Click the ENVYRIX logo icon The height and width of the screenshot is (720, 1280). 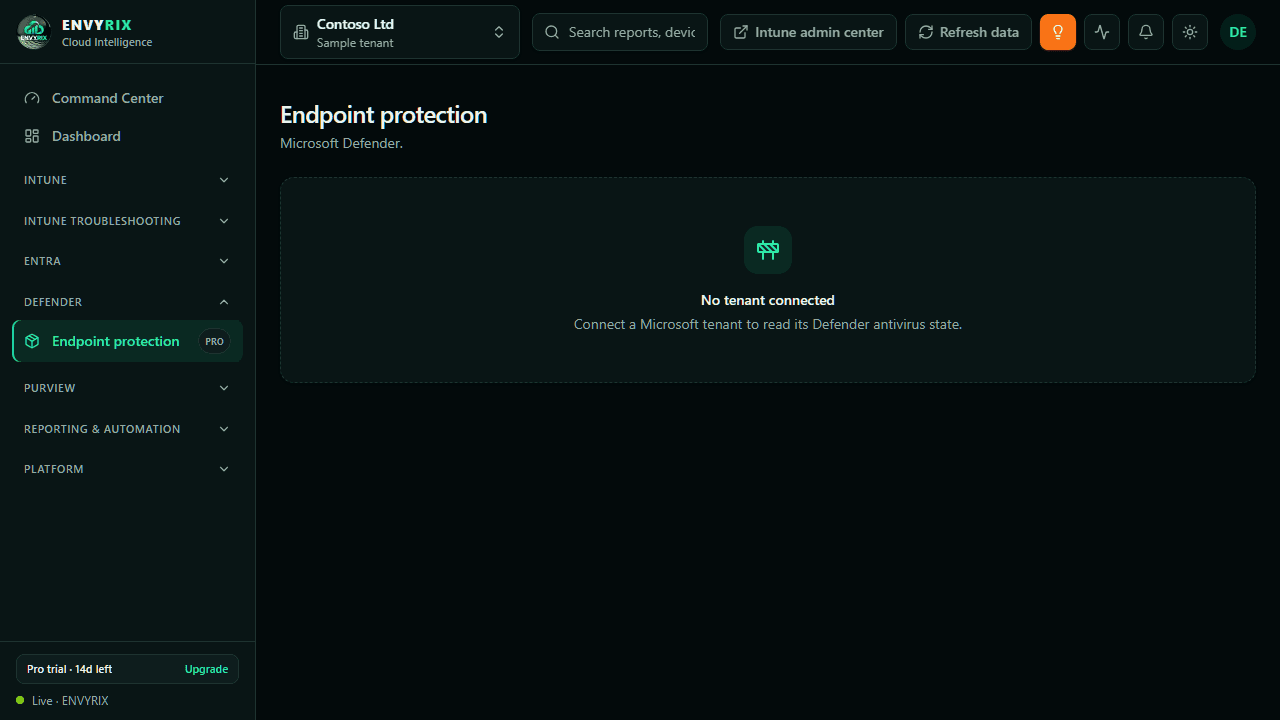34,32
